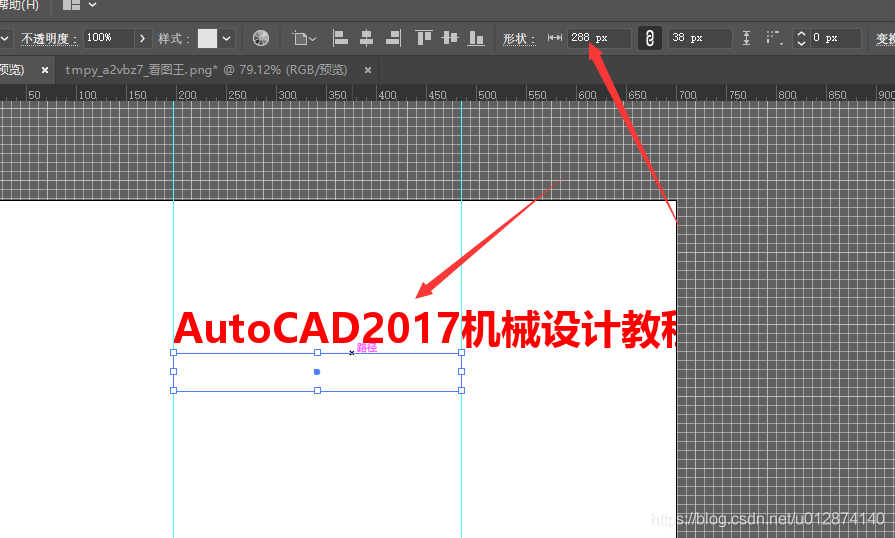Select the red AutoCAD2017机械设计 text
This screenshot has height=538, width=895.
click(425, 329)
